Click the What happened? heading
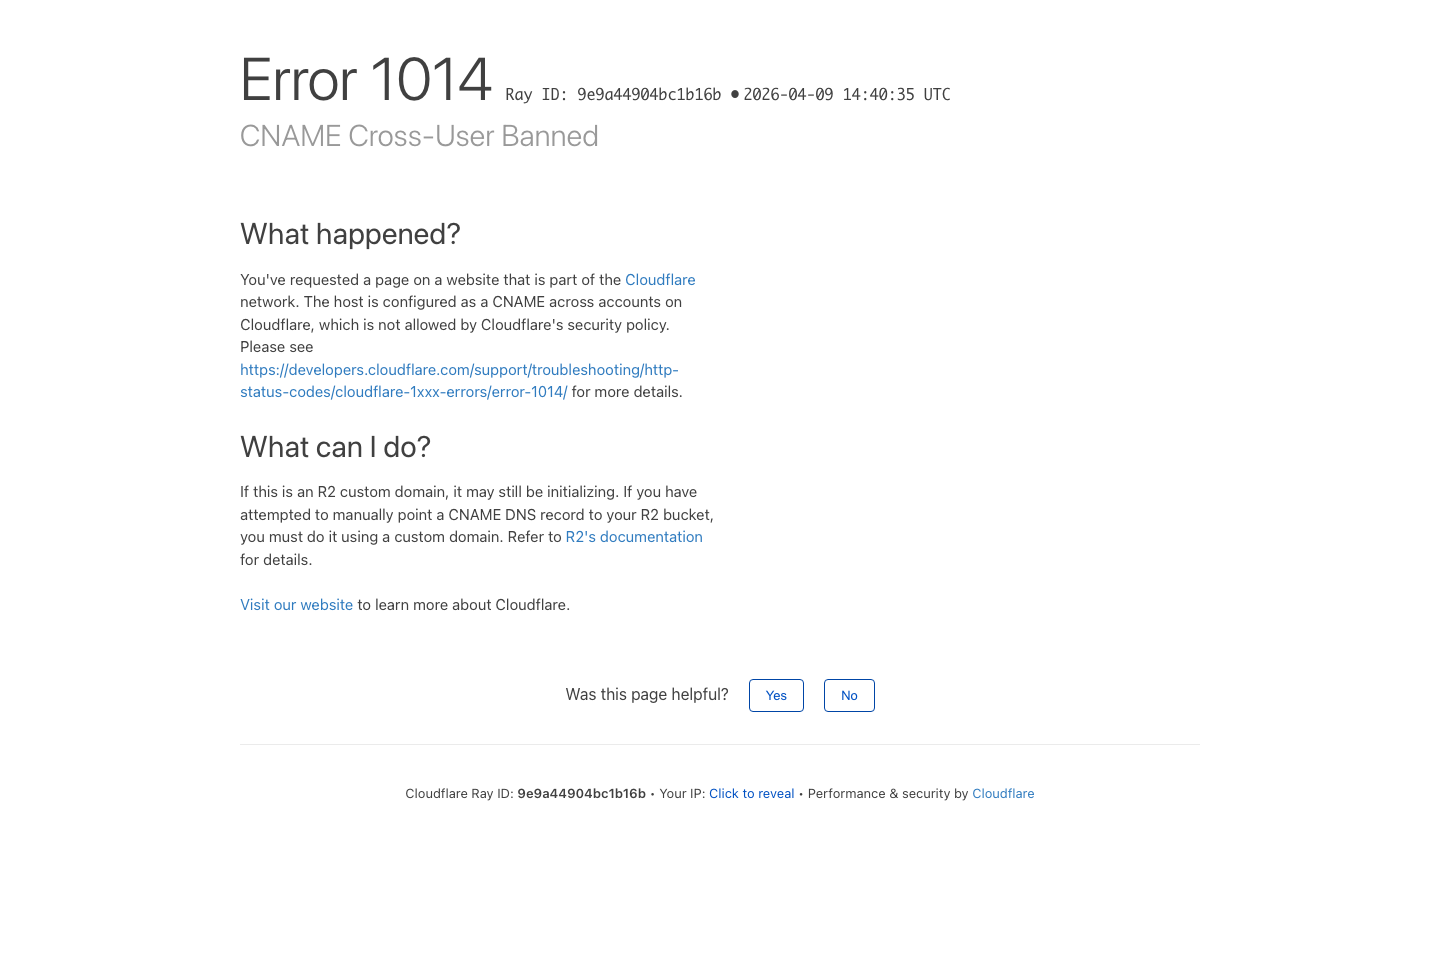 350,234
